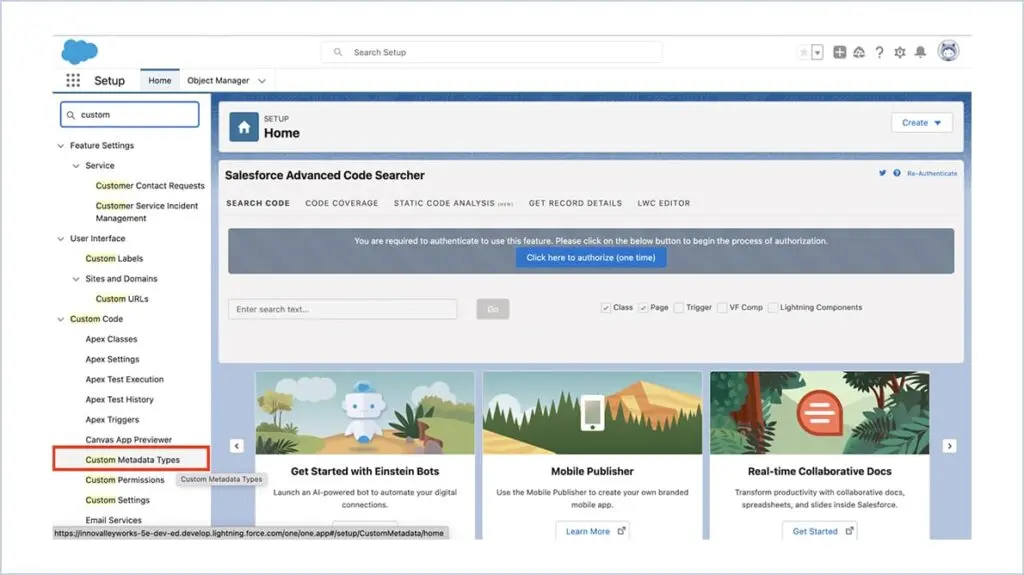This screenshot has width=1024, height=575.
Task: Click here to authorize (one time)
Action: coord(591,257)
